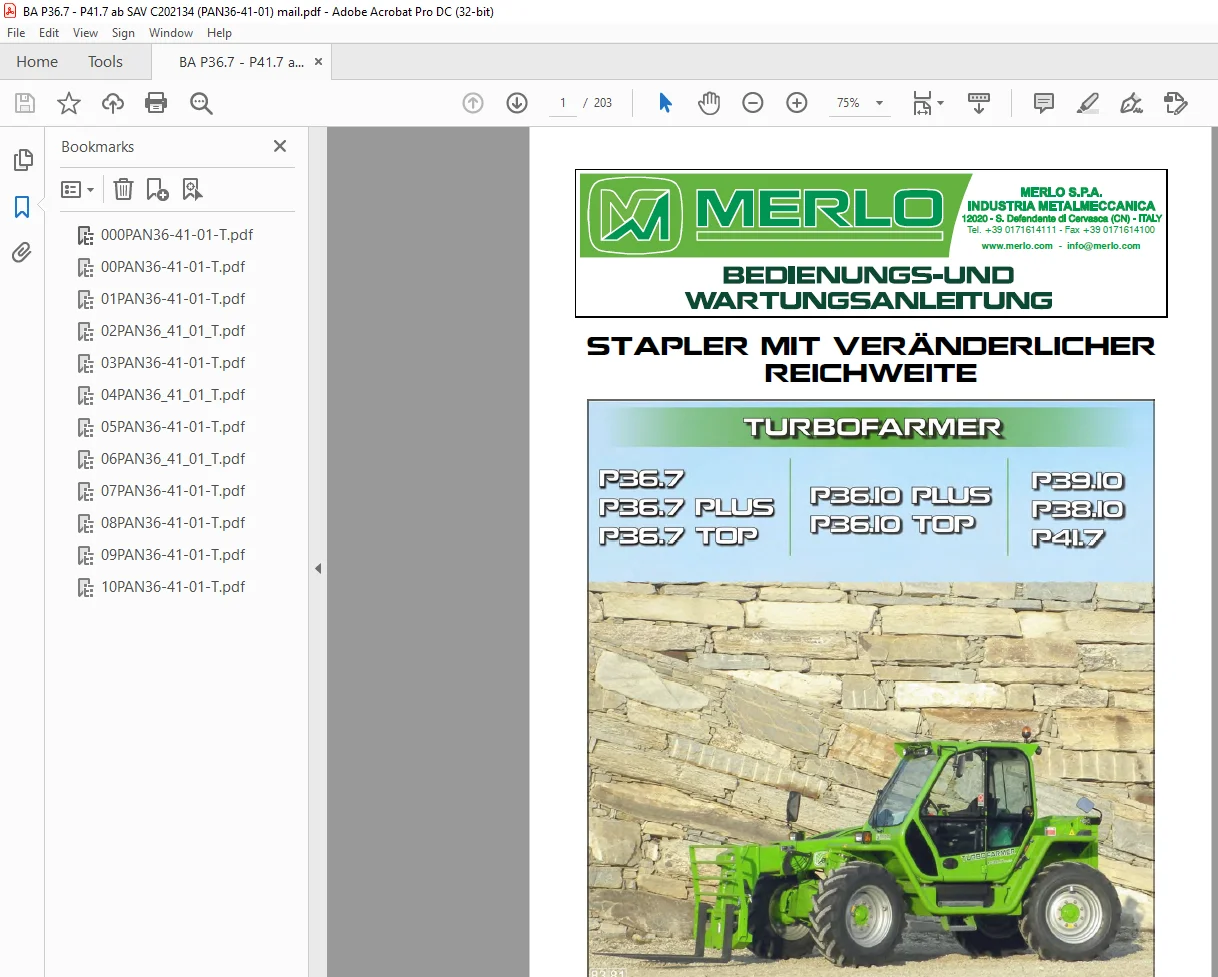This screenshot has width=1218, height=977.
Task: Open bookmark 00PAN36-41-01-T.pdf
Action: click(x=173, y=267)
